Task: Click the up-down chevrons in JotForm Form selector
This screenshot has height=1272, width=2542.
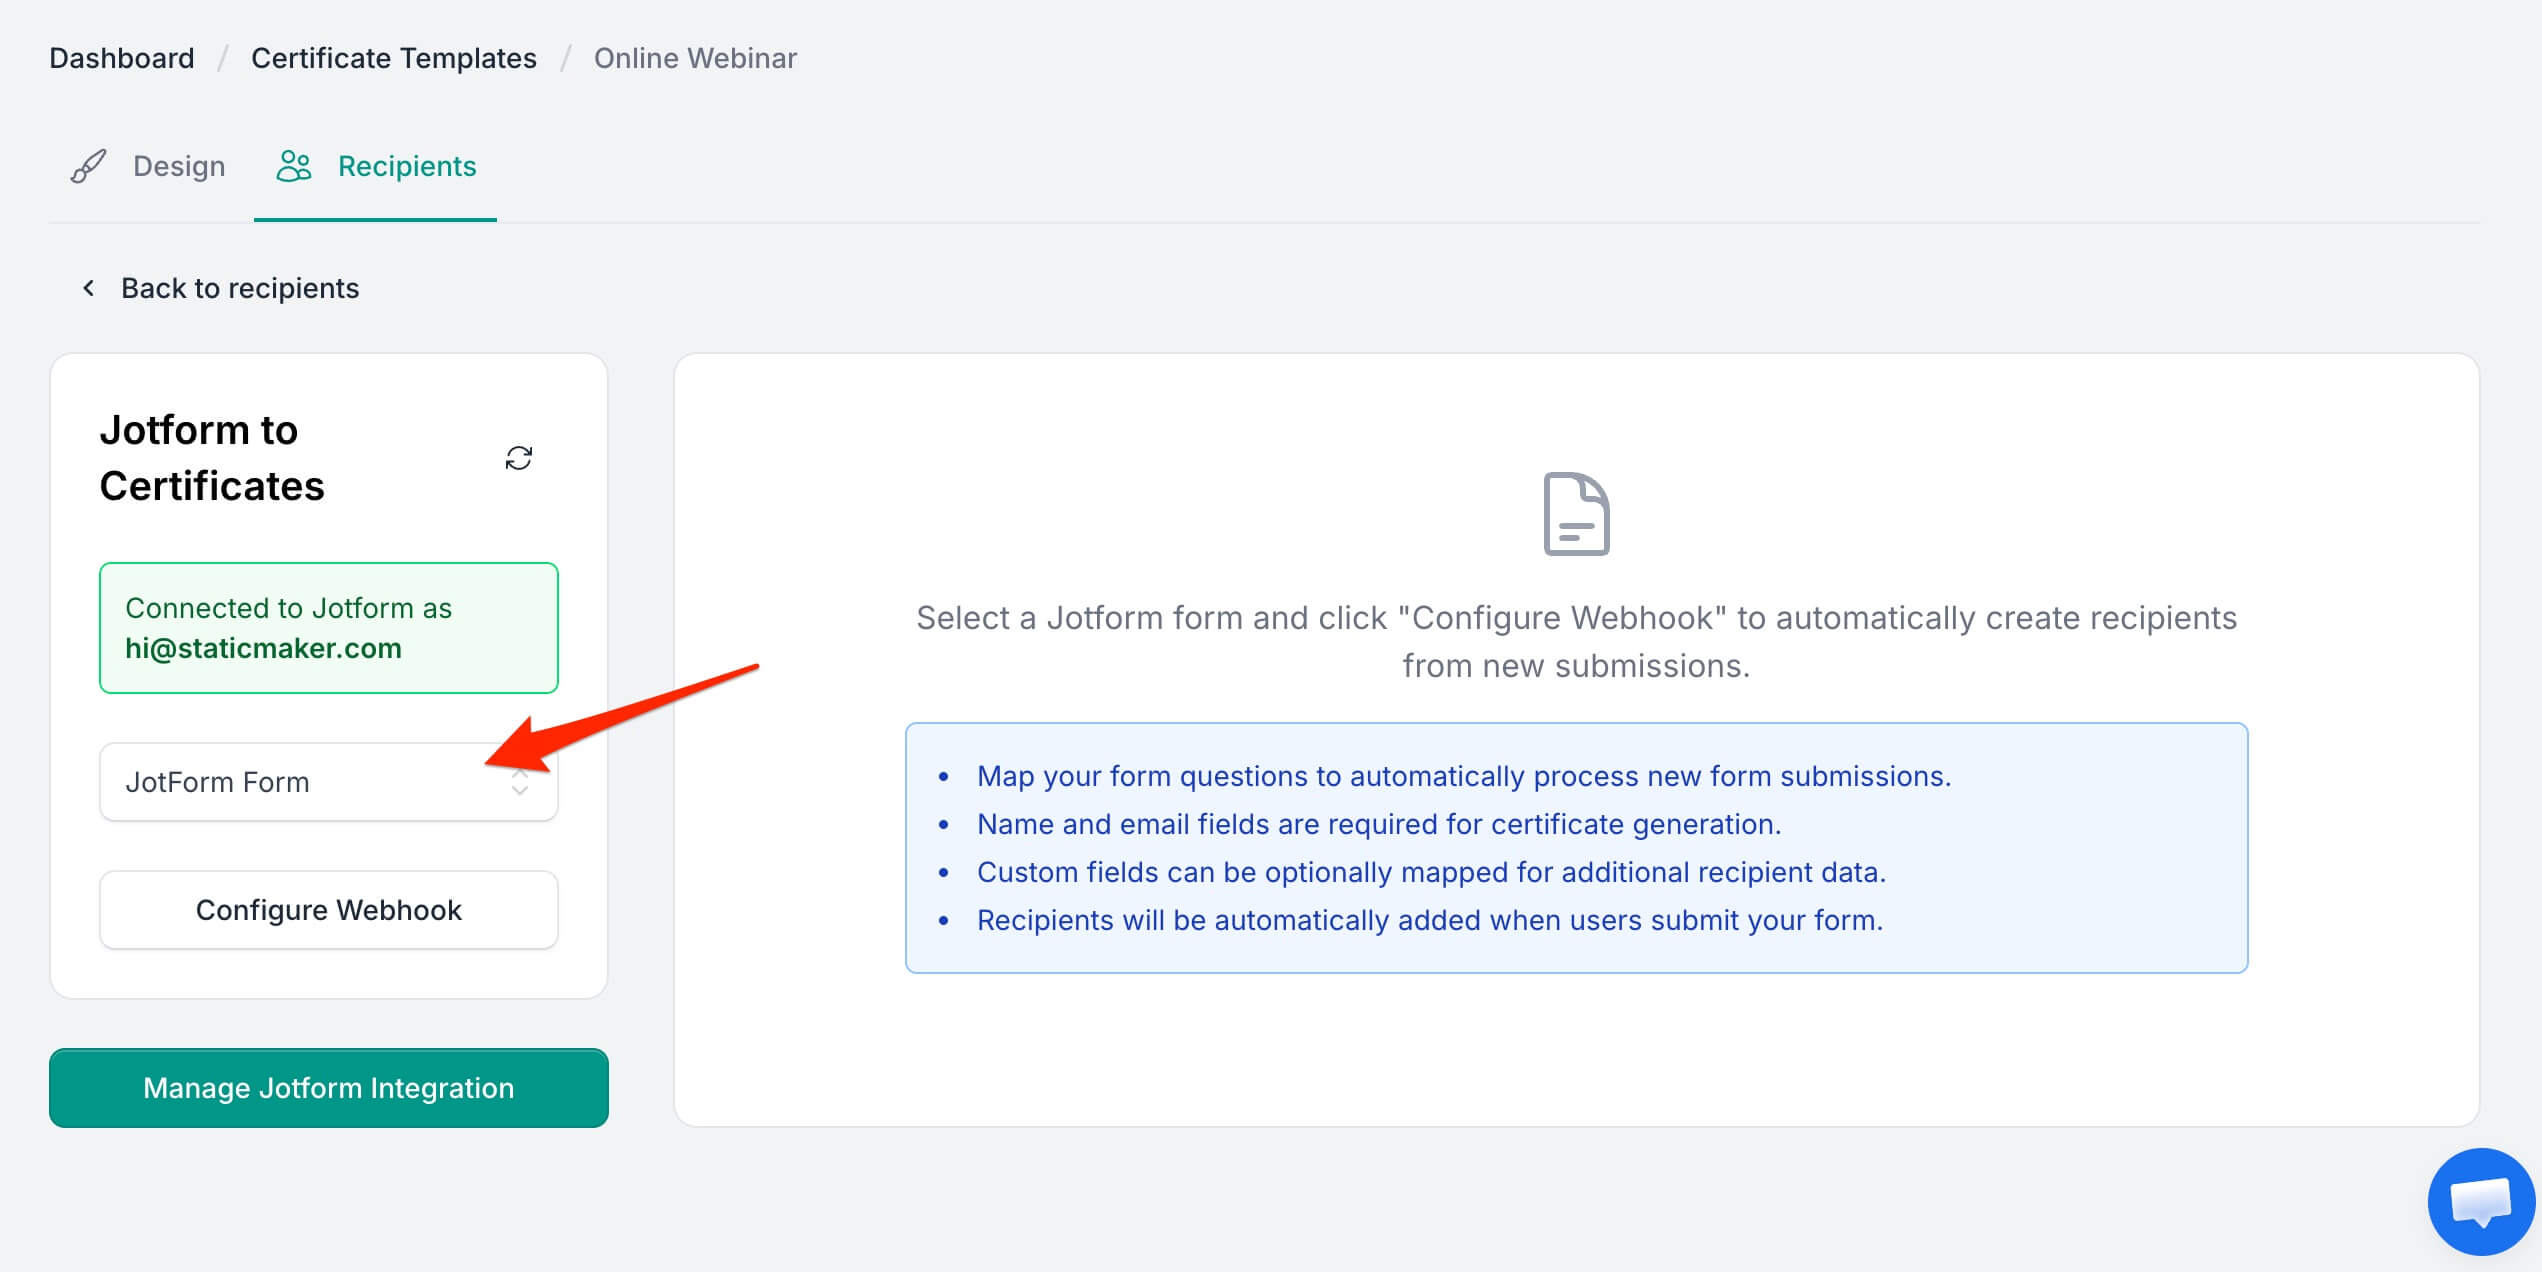Action: [519, 782]
